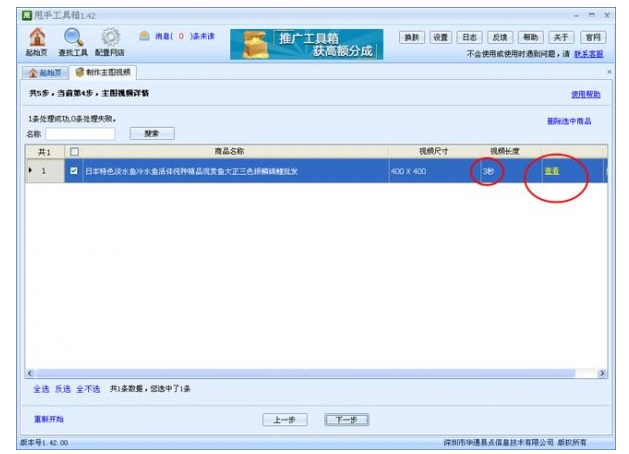
Task: Open the 设置 settings button
Action: (x=440, y=37)
